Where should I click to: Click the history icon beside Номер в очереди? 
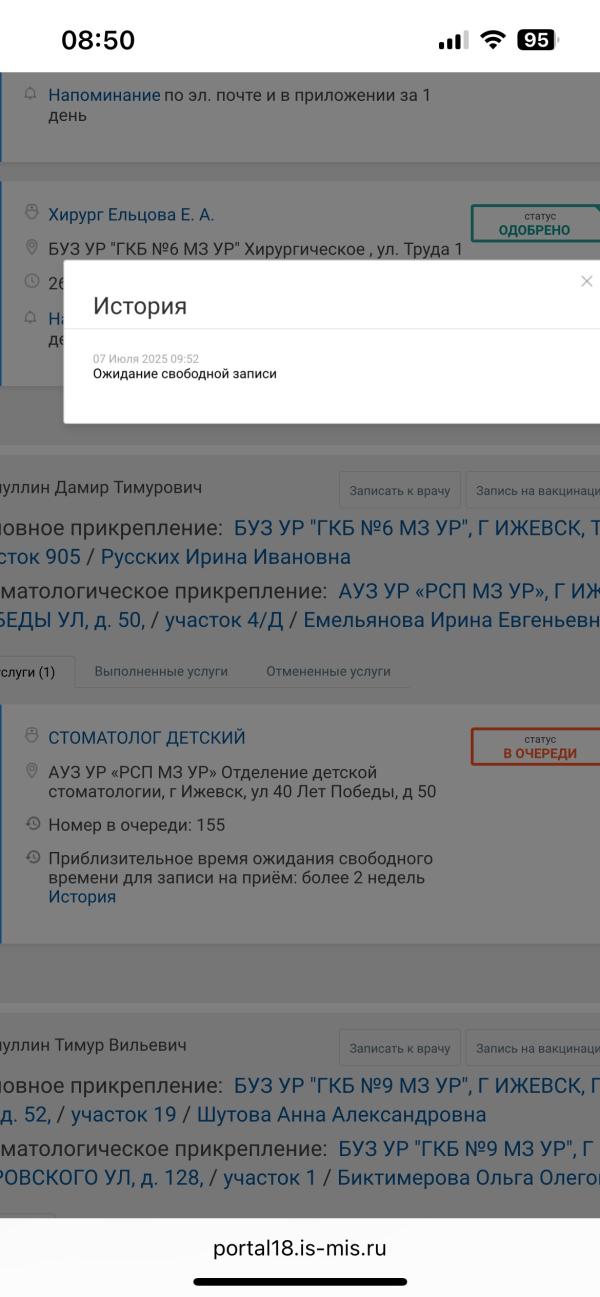tap(31, 825)
